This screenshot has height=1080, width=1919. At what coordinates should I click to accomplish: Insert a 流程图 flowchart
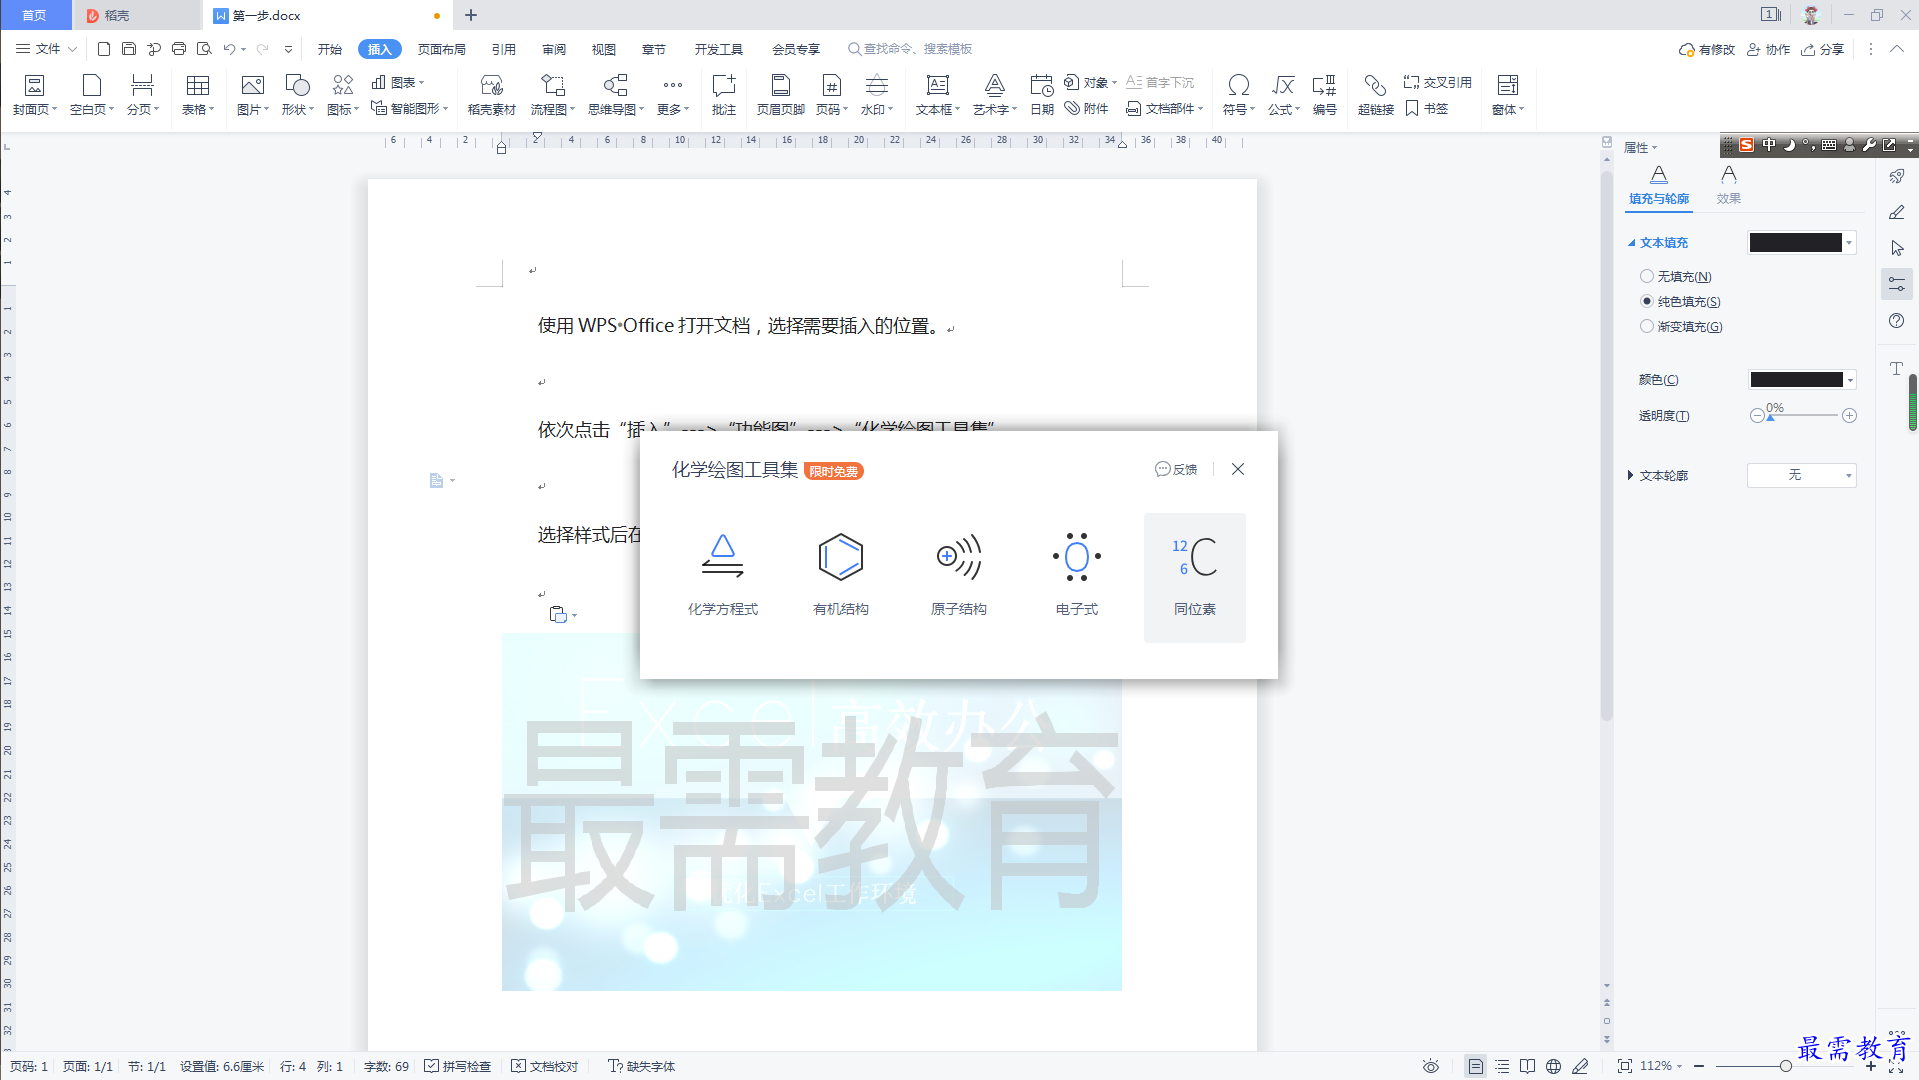pyautogui.click(x=553, y=95)
